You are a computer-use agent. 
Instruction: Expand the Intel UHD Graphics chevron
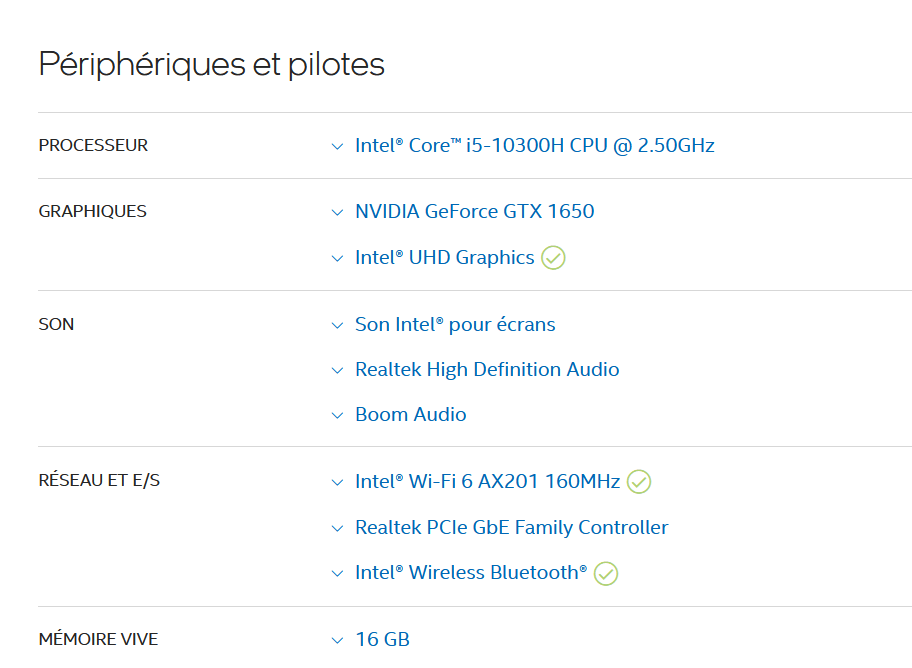(x=337, y=258)
